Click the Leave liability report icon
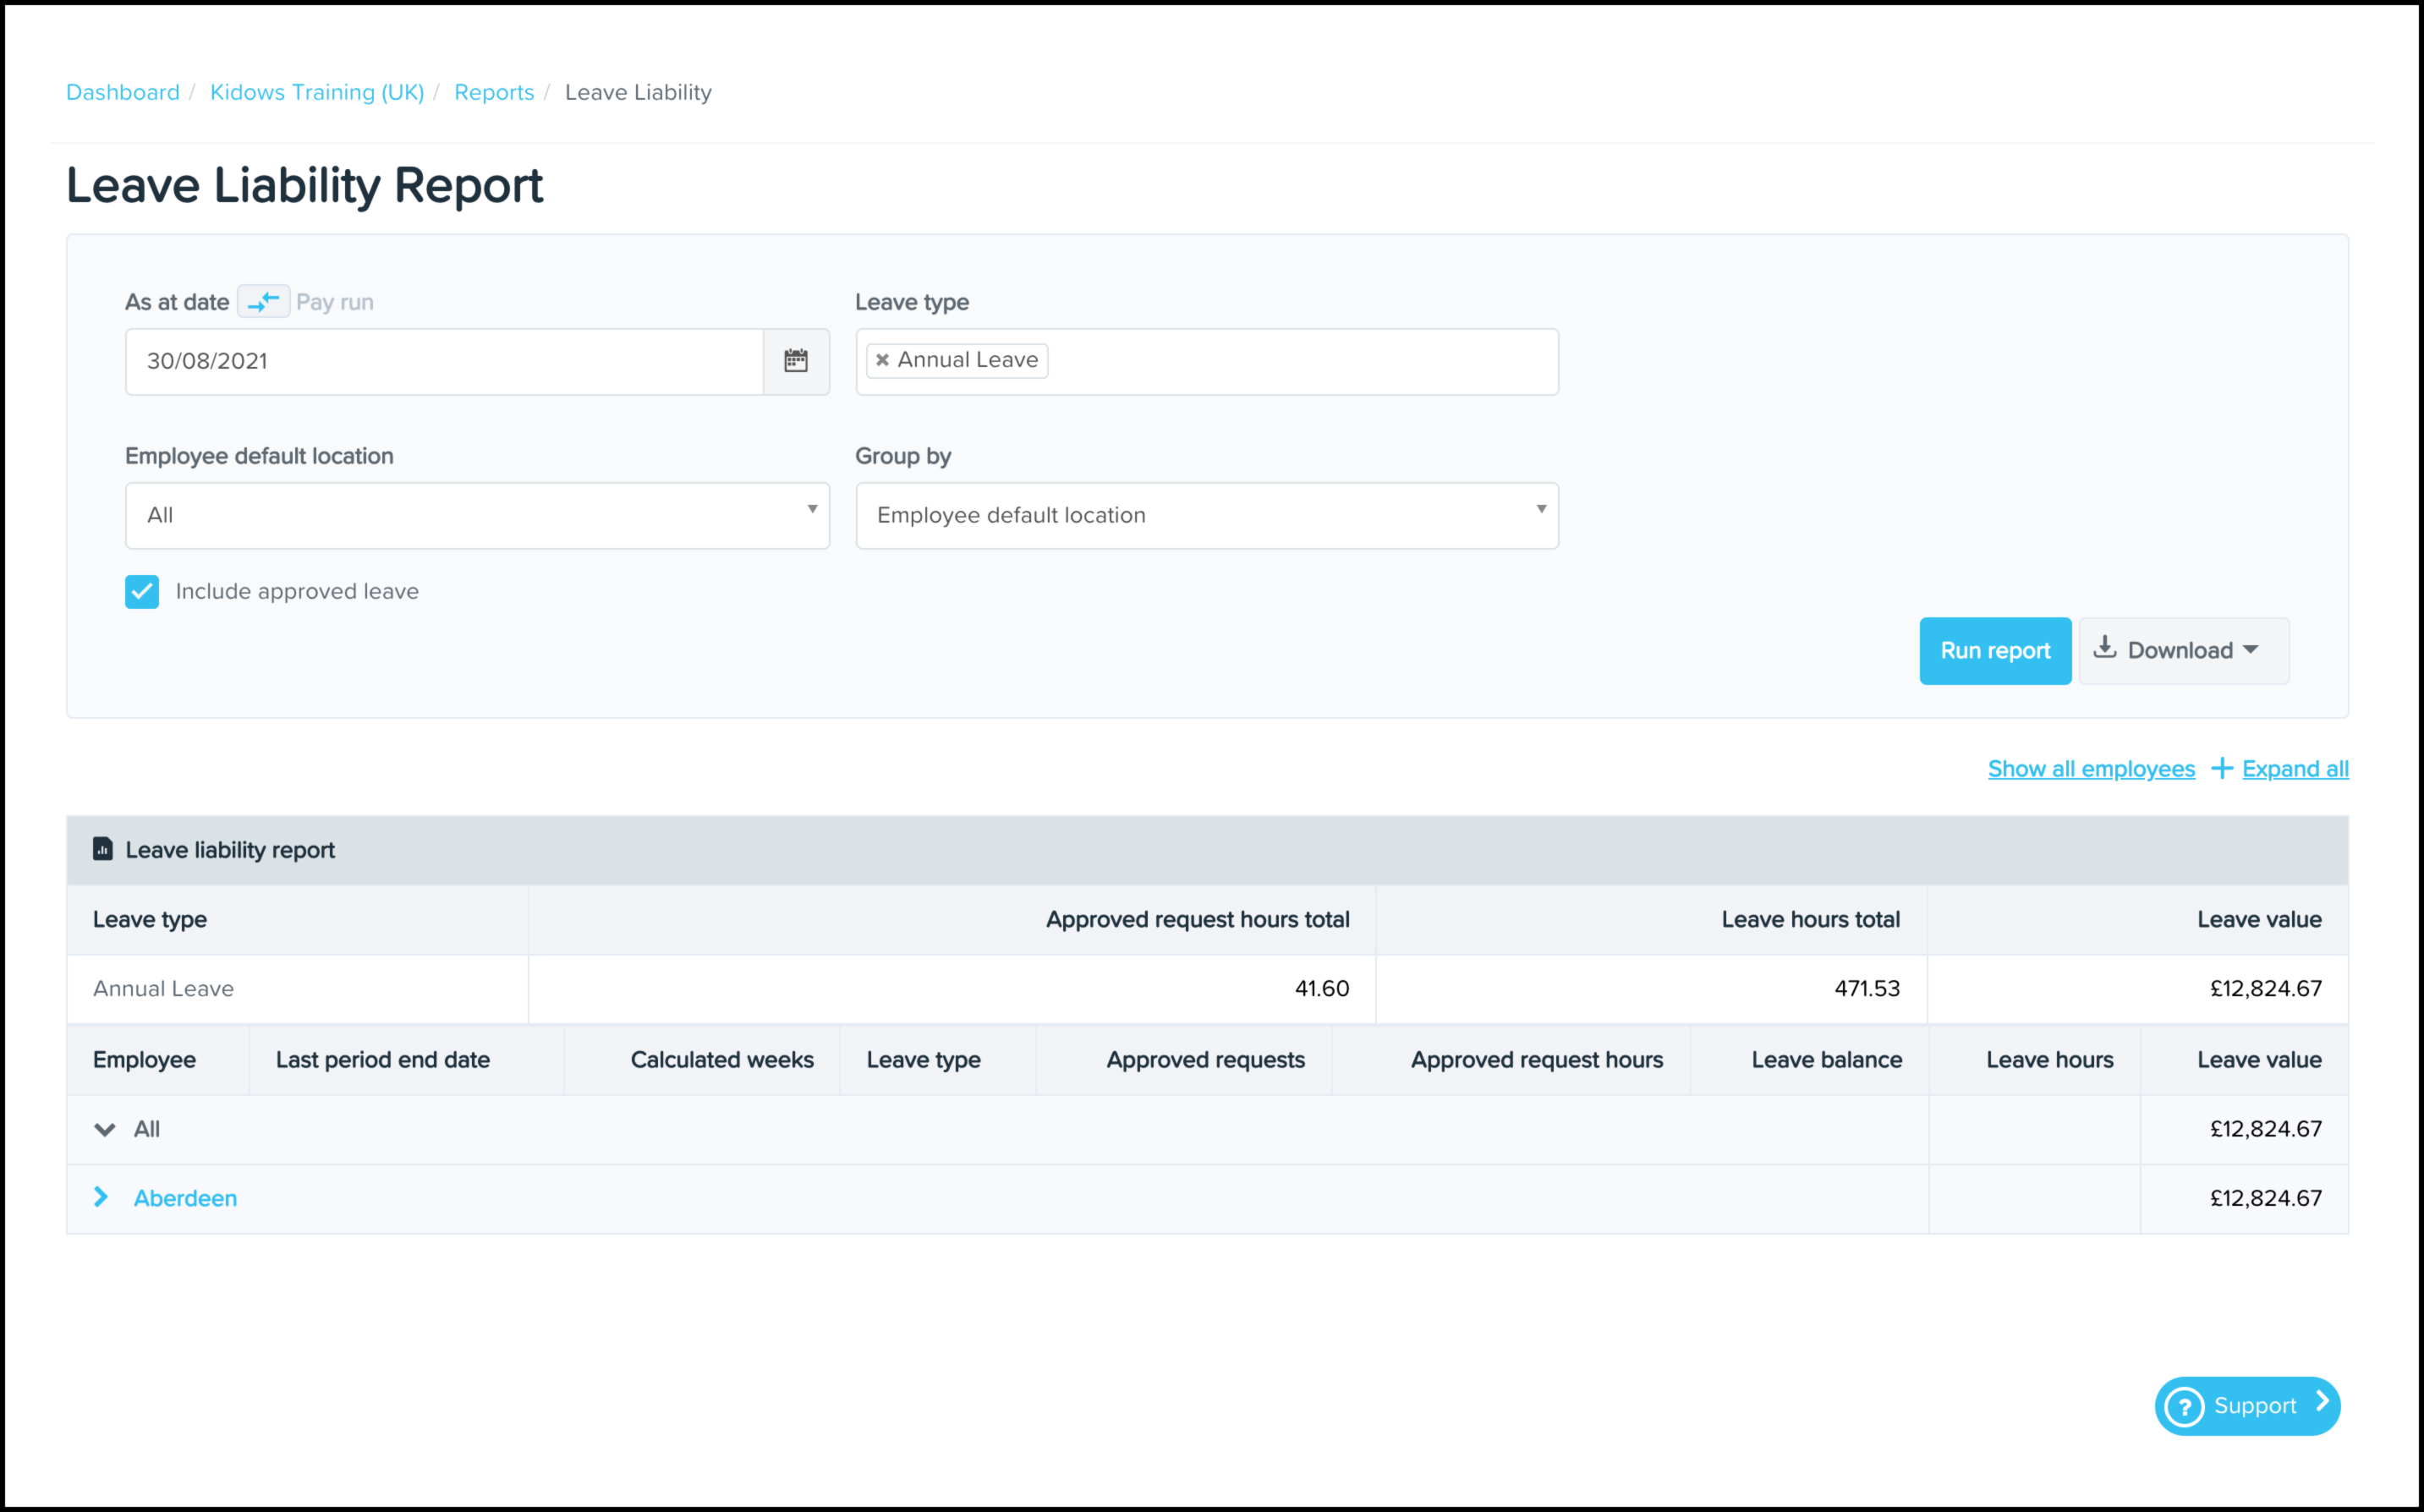Image resolution: width=2424 pixels, height=1512 pixels. click(x=102, y=849)
